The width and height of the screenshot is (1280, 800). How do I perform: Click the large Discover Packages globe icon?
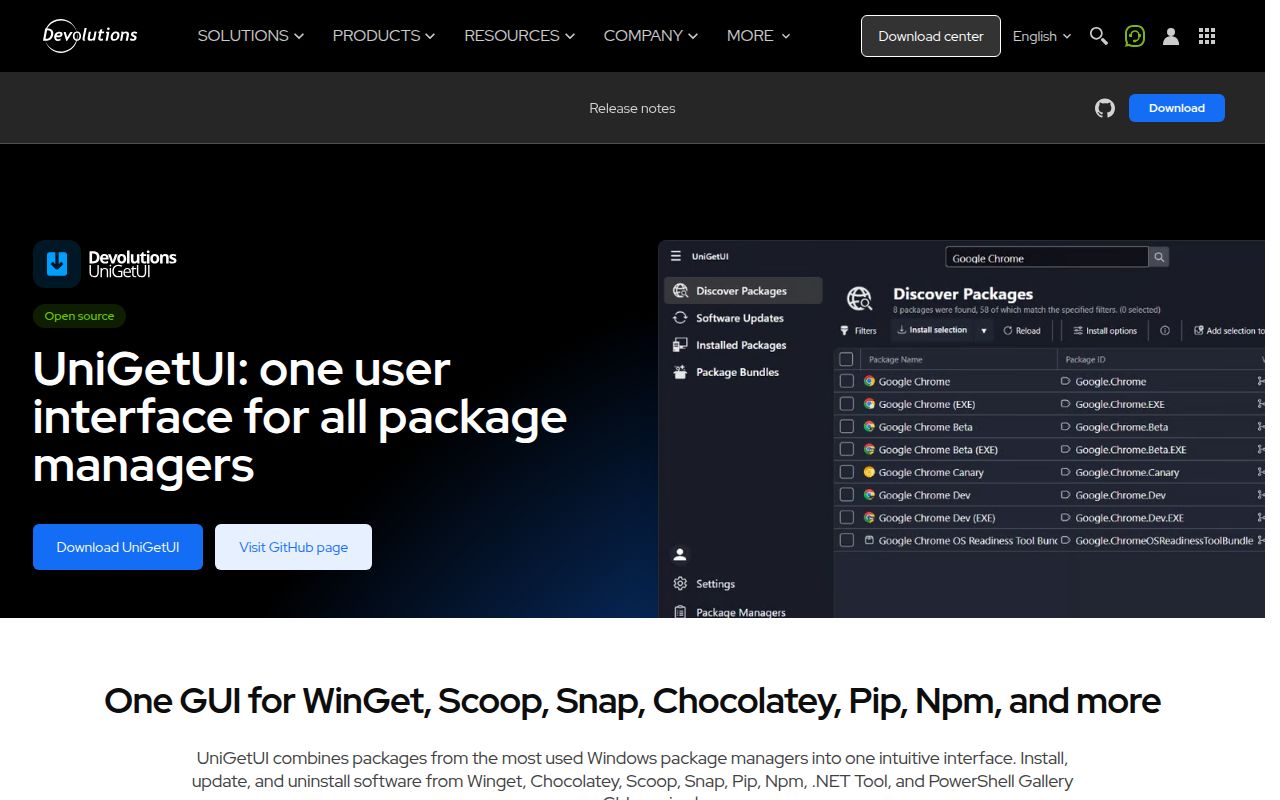click(x=860, y=298)
